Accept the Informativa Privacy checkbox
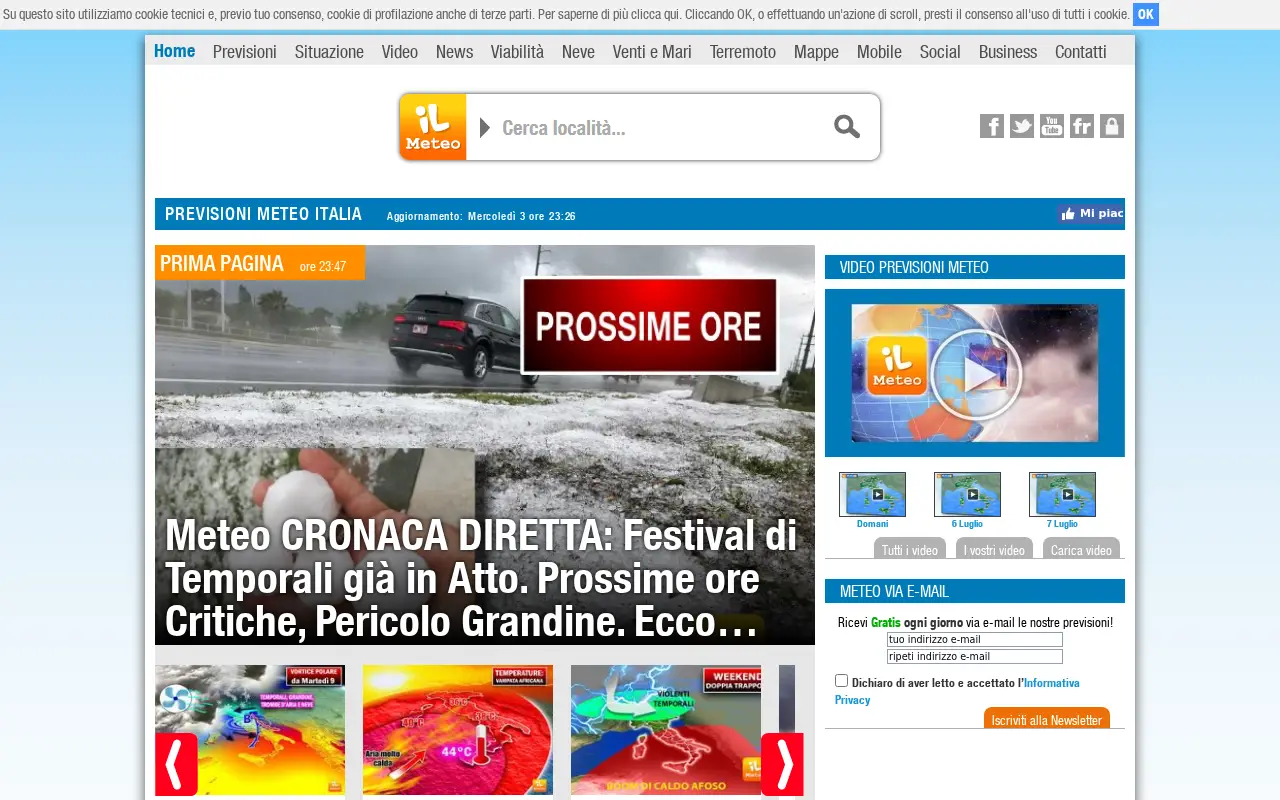The image size is (1280, 800). pyautogui.click(x=842, y=681)
